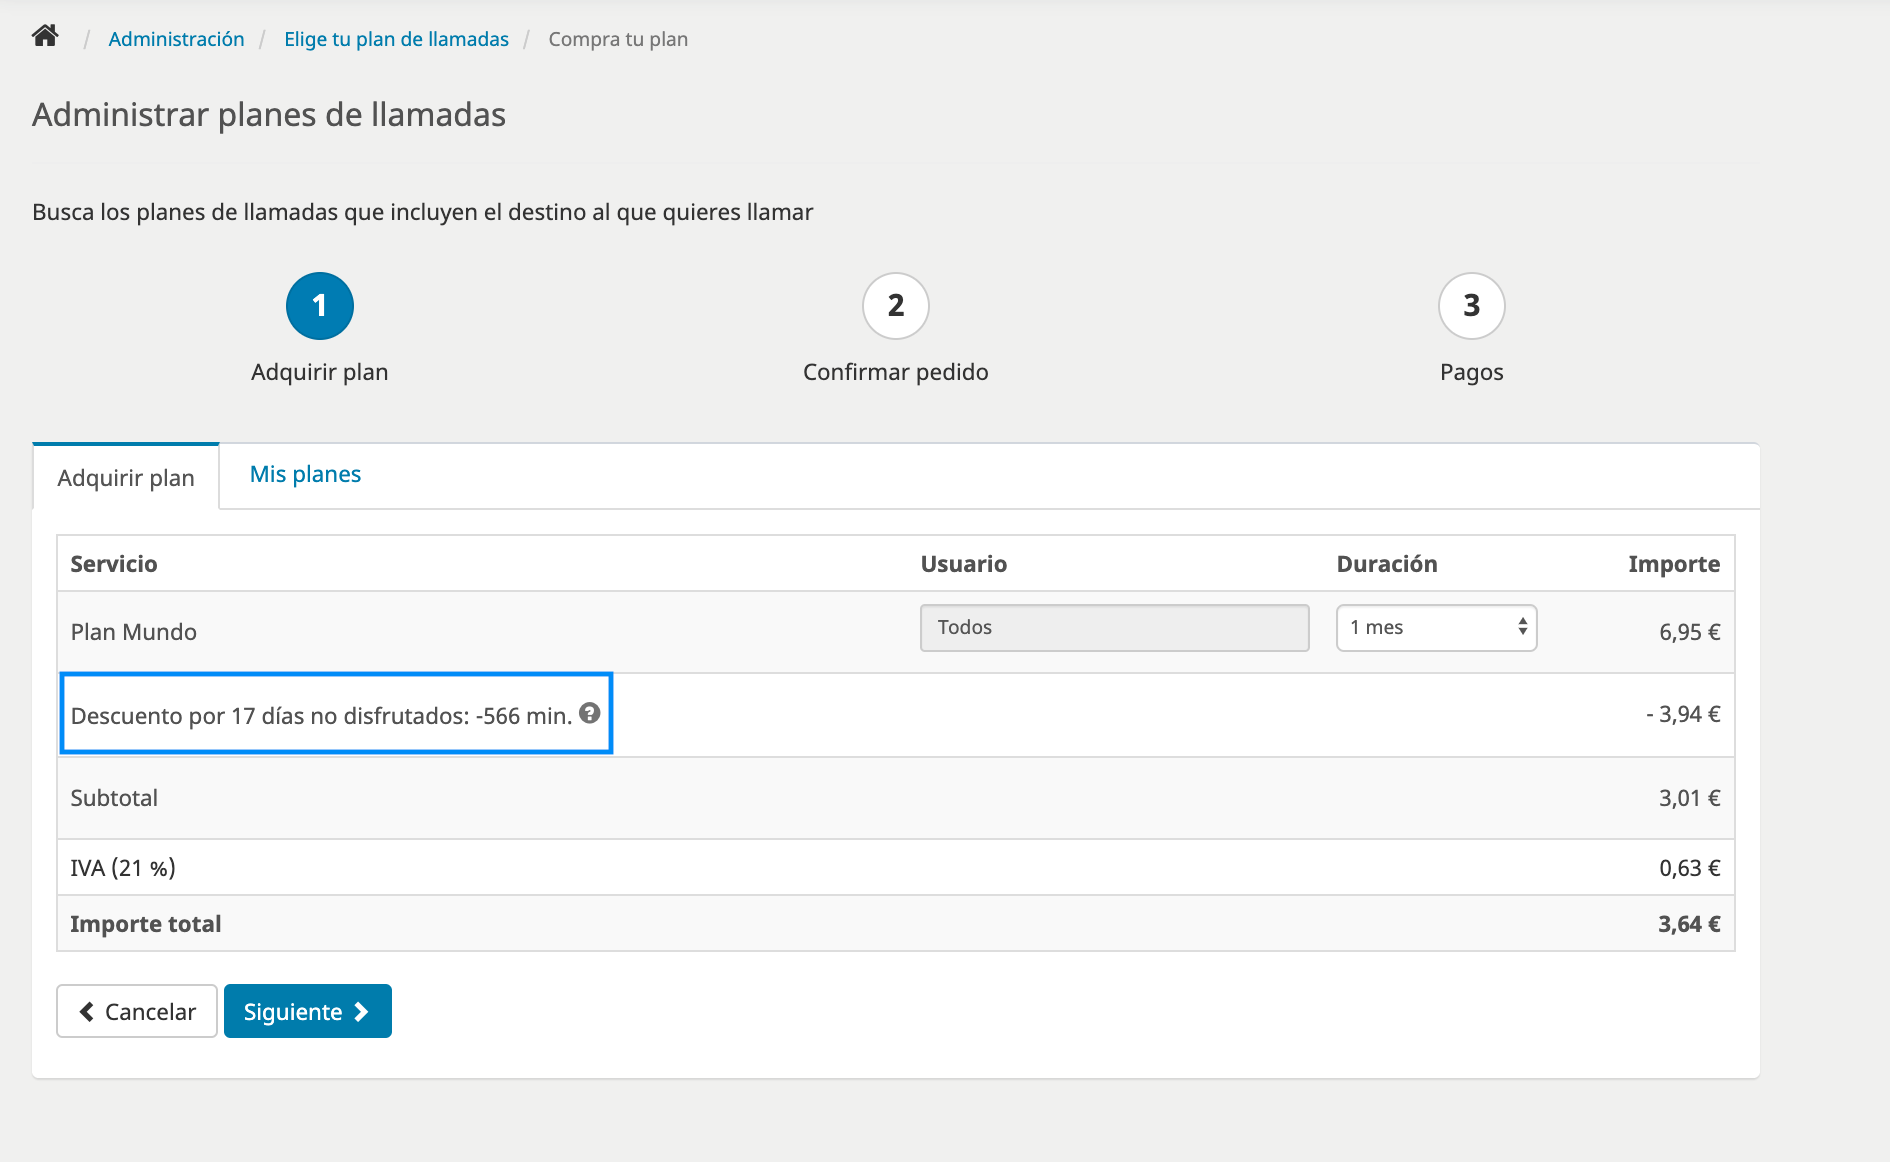Switch to the Mis planes tab
The width and height of the screenshot is (1890, 1162).
coord(305,474)
